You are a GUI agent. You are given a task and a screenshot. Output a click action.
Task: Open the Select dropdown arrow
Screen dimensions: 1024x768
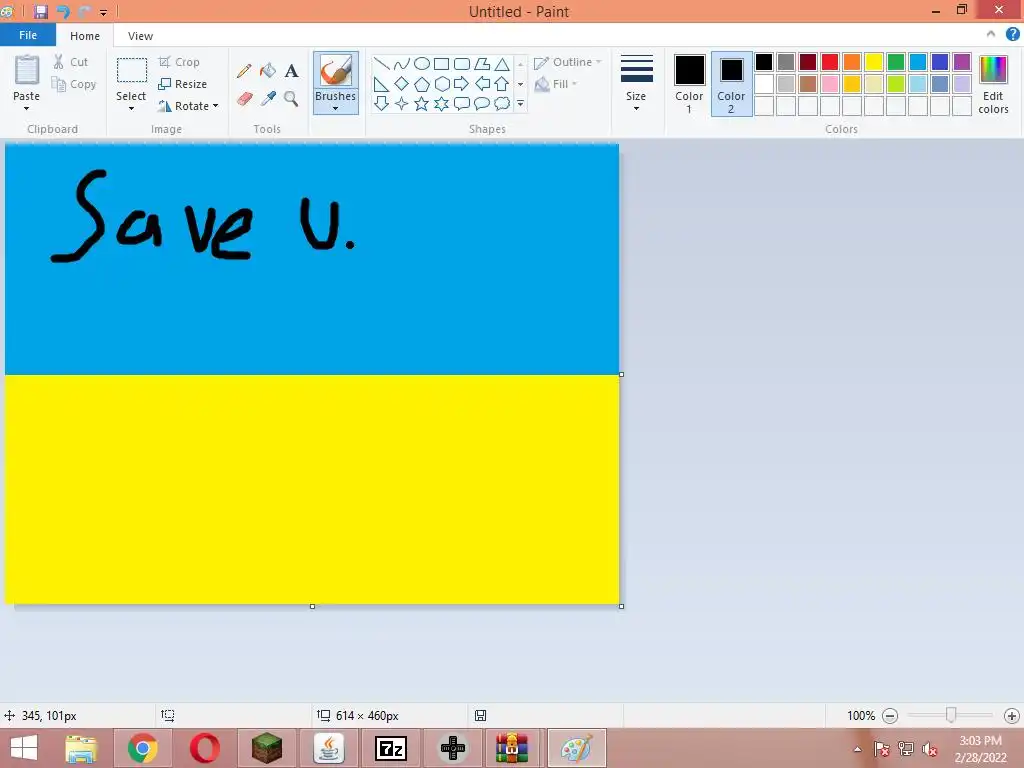coord(131,108)
